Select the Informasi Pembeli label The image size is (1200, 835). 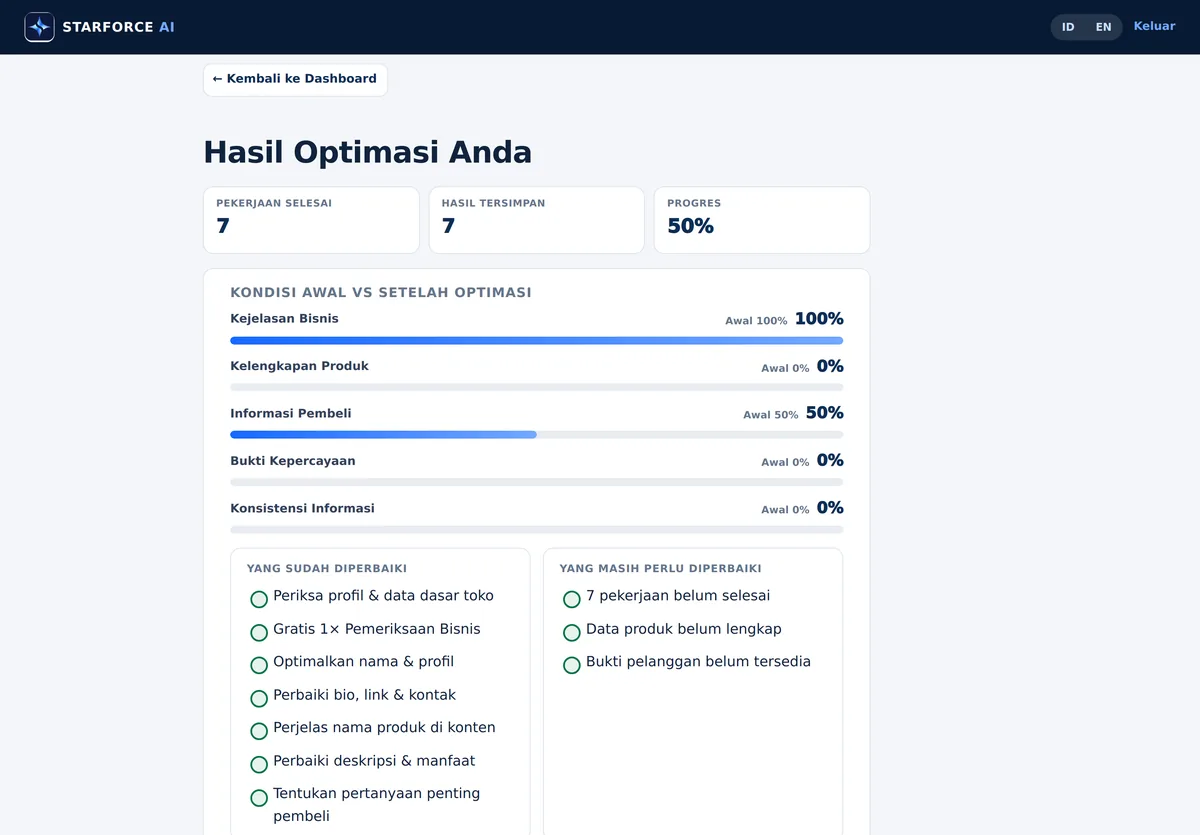290,413
